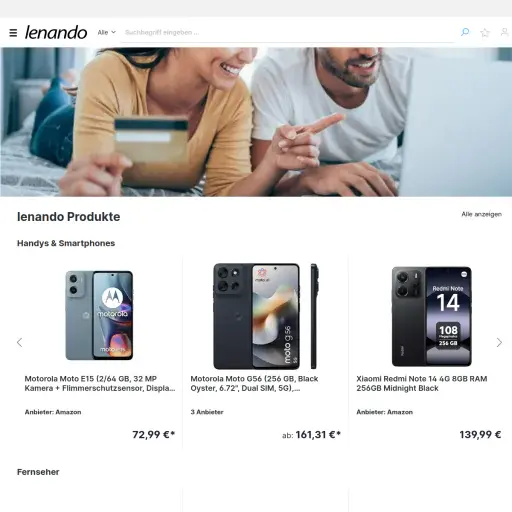The height and width of the screenshot is (512, 512).
Task: Click the 72,99 € price
Action: click(154, 435)
